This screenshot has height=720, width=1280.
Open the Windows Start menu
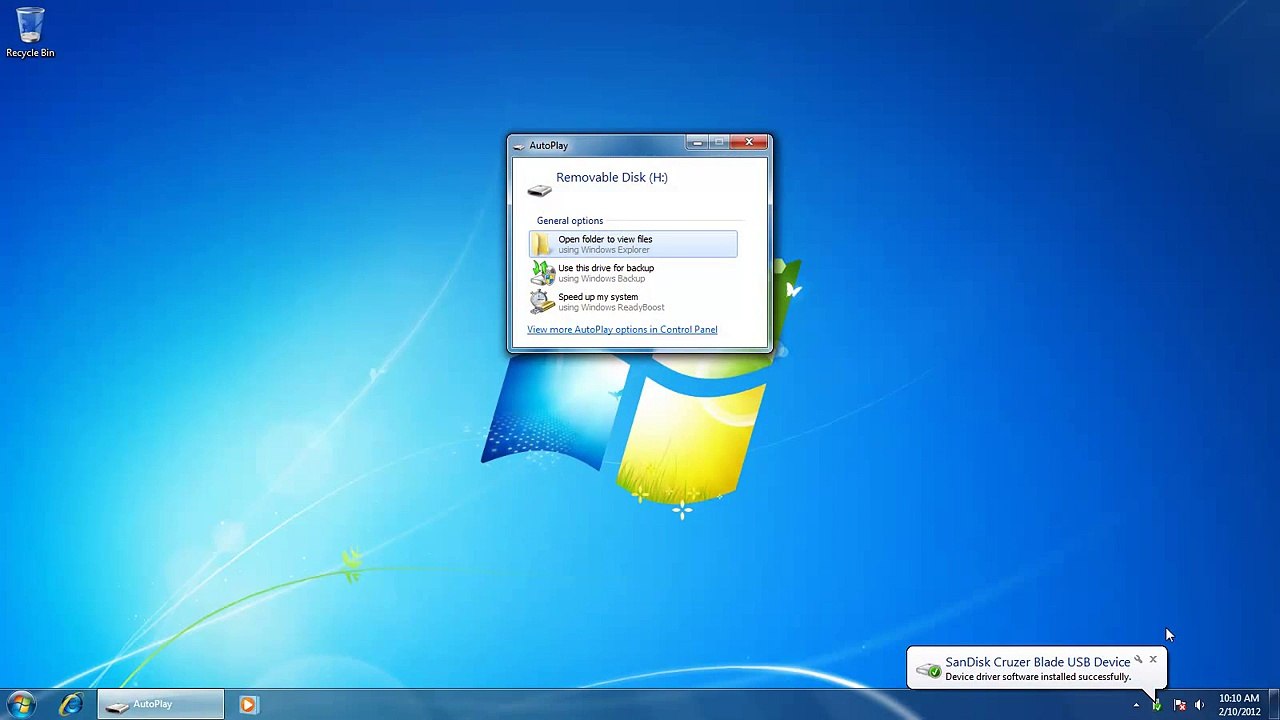click(21, 704)
